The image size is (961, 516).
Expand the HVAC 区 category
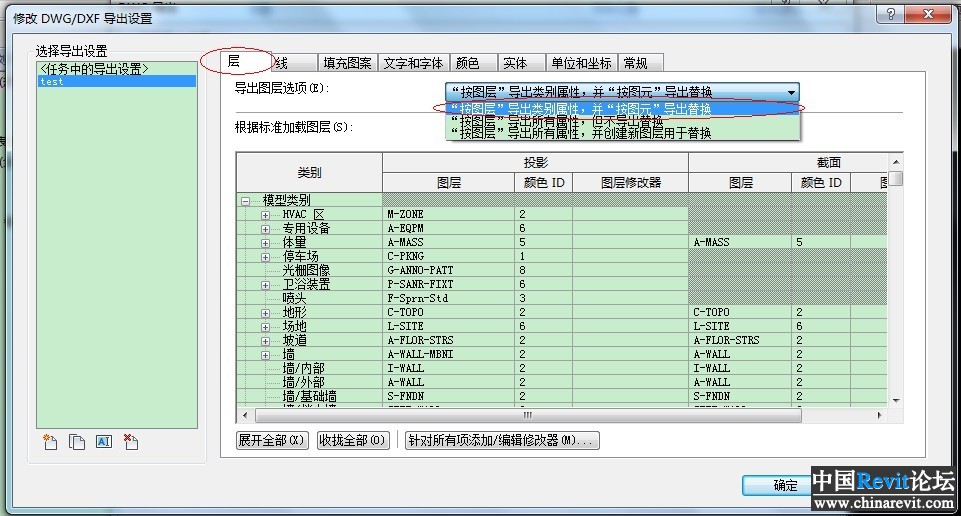pos(265,215)
